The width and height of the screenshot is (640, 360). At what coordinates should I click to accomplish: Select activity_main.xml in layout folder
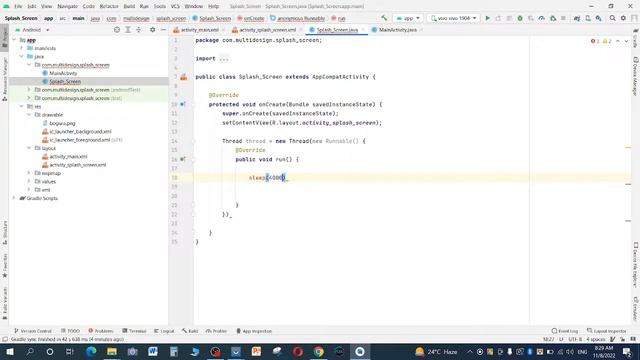[x=68, y=156]
